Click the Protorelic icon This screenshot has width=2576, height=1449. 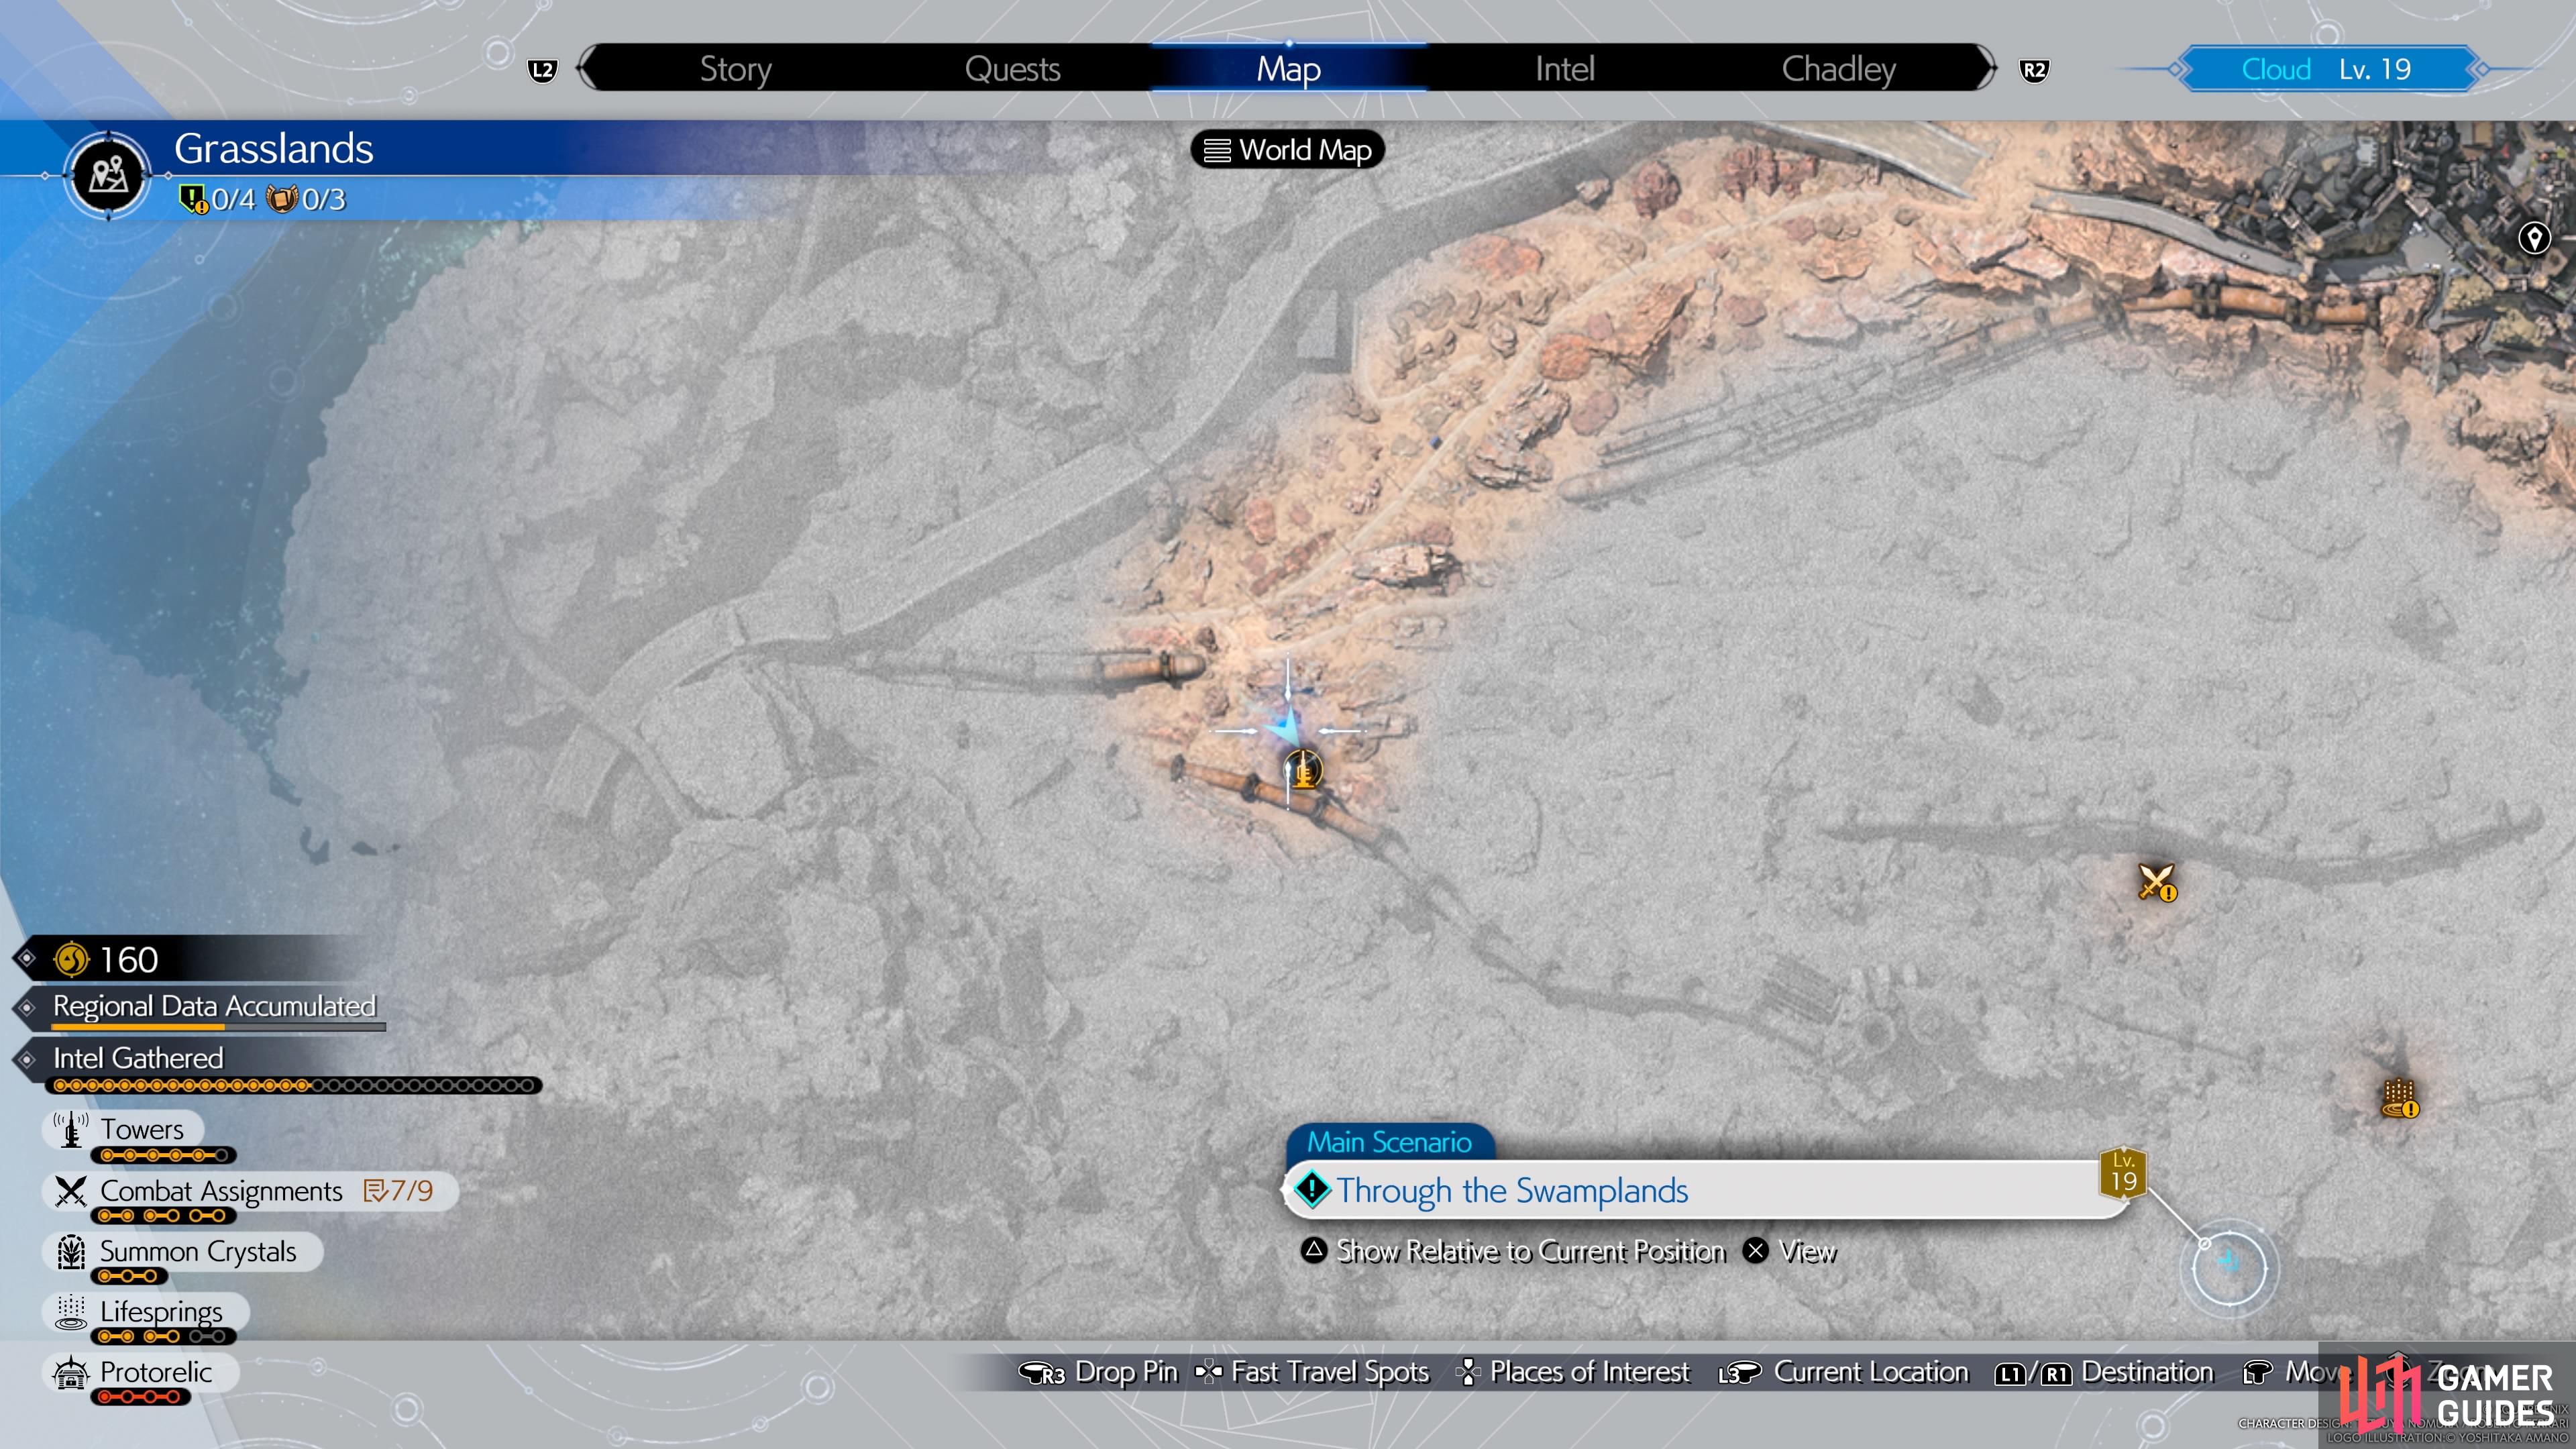click(70, 1372)
